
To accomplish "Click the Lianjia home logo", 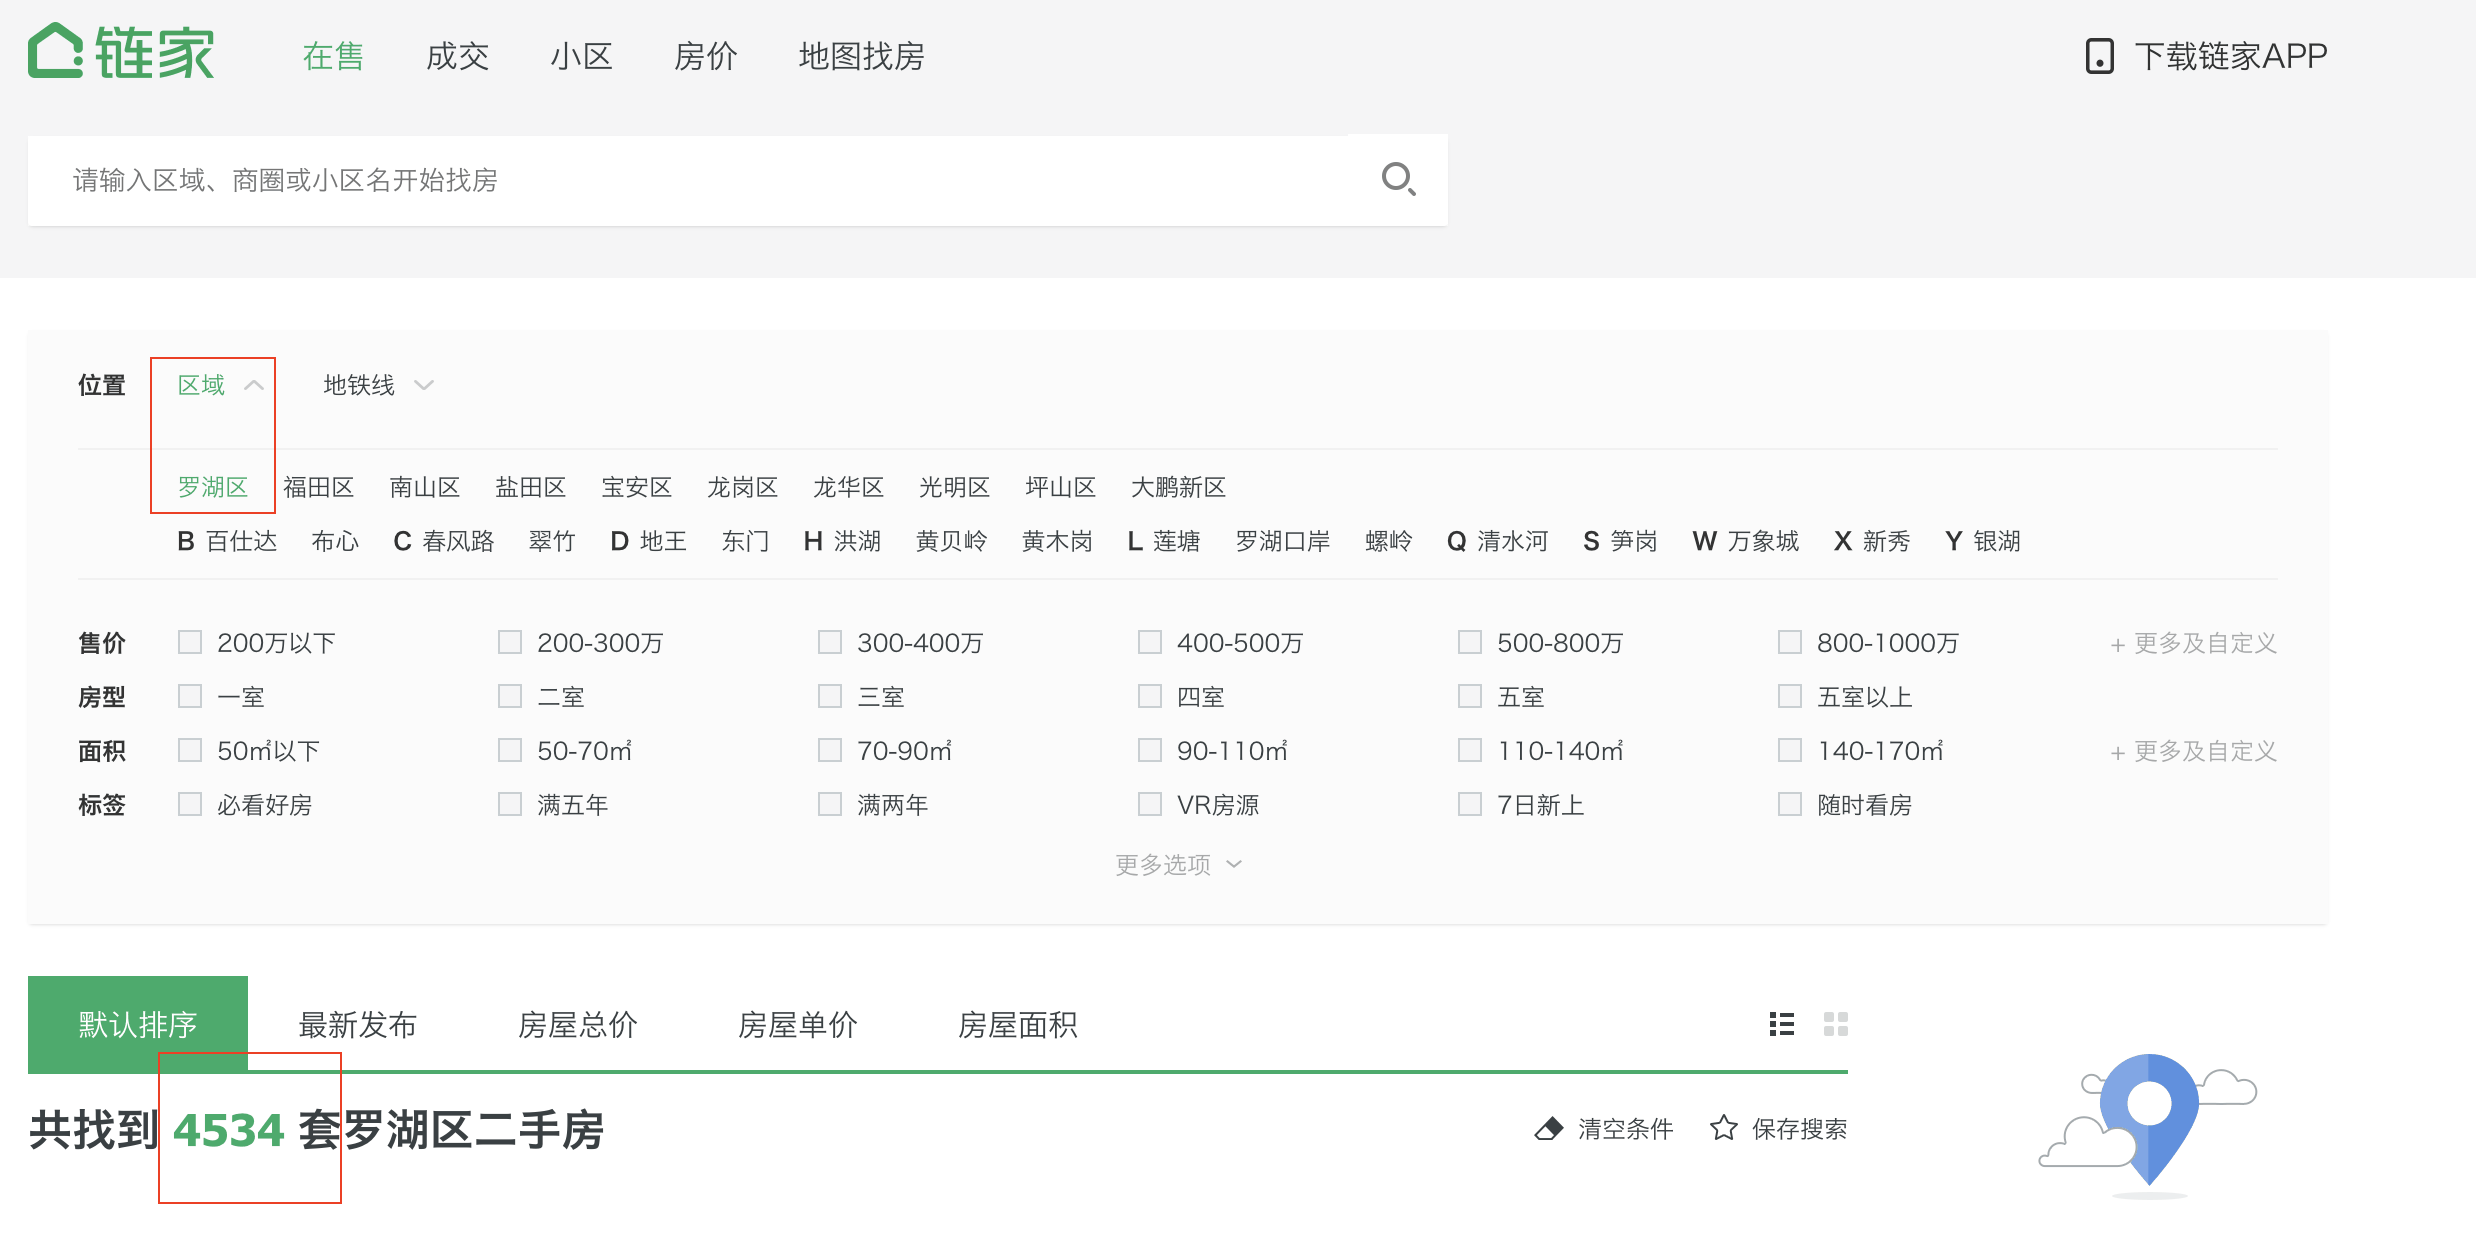I will (121, 52).
